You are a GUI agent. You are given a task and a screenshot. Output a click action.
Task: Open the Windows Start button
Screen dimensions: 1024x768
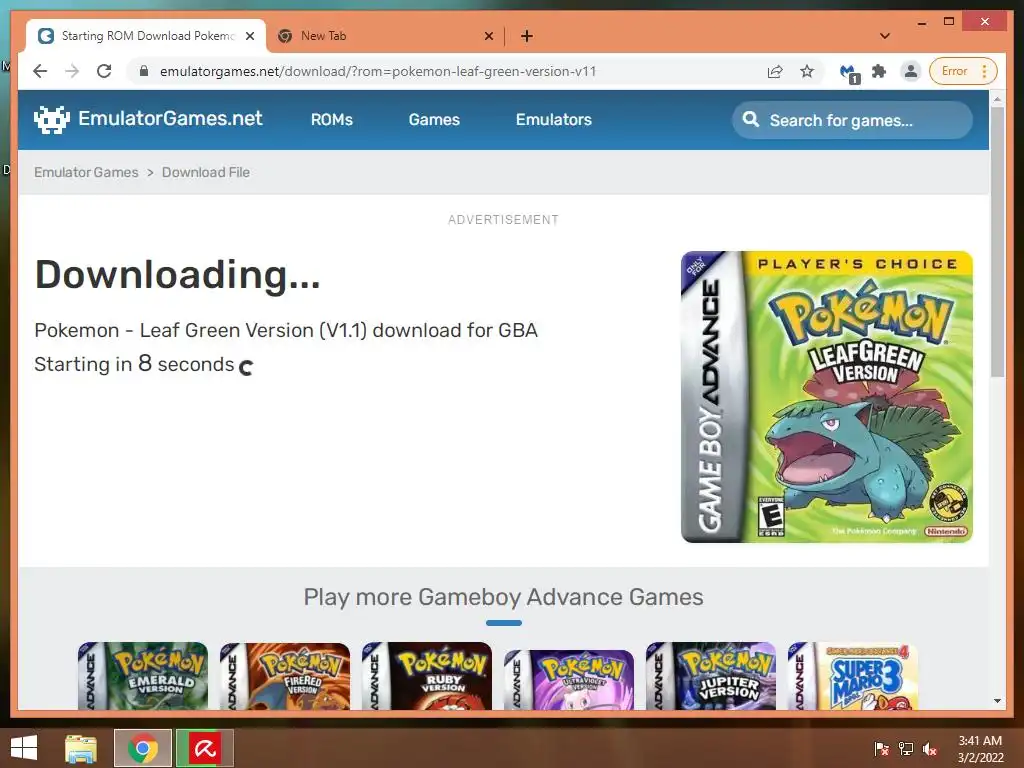24,748
